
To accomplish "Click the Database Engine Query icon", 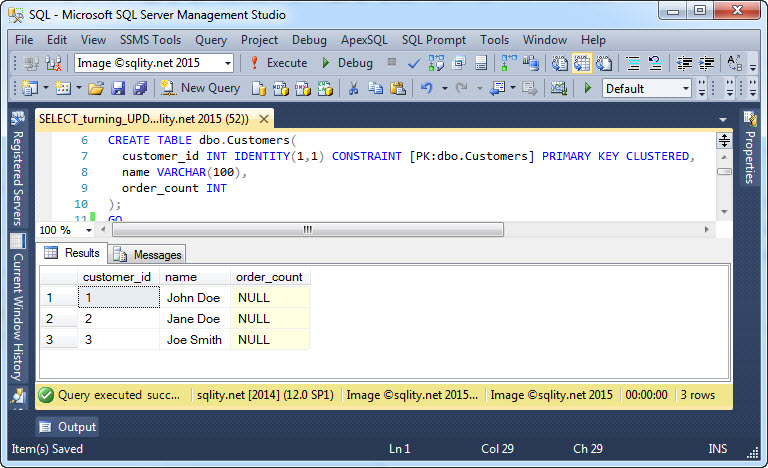I will click(259, 89).
